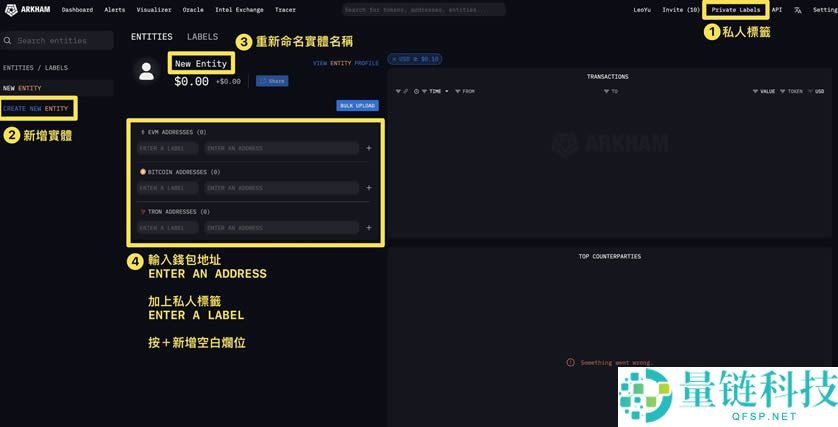Click the clock icon beside TIME column
Viewport: 838px width, 427px height.
coord(416,91)
